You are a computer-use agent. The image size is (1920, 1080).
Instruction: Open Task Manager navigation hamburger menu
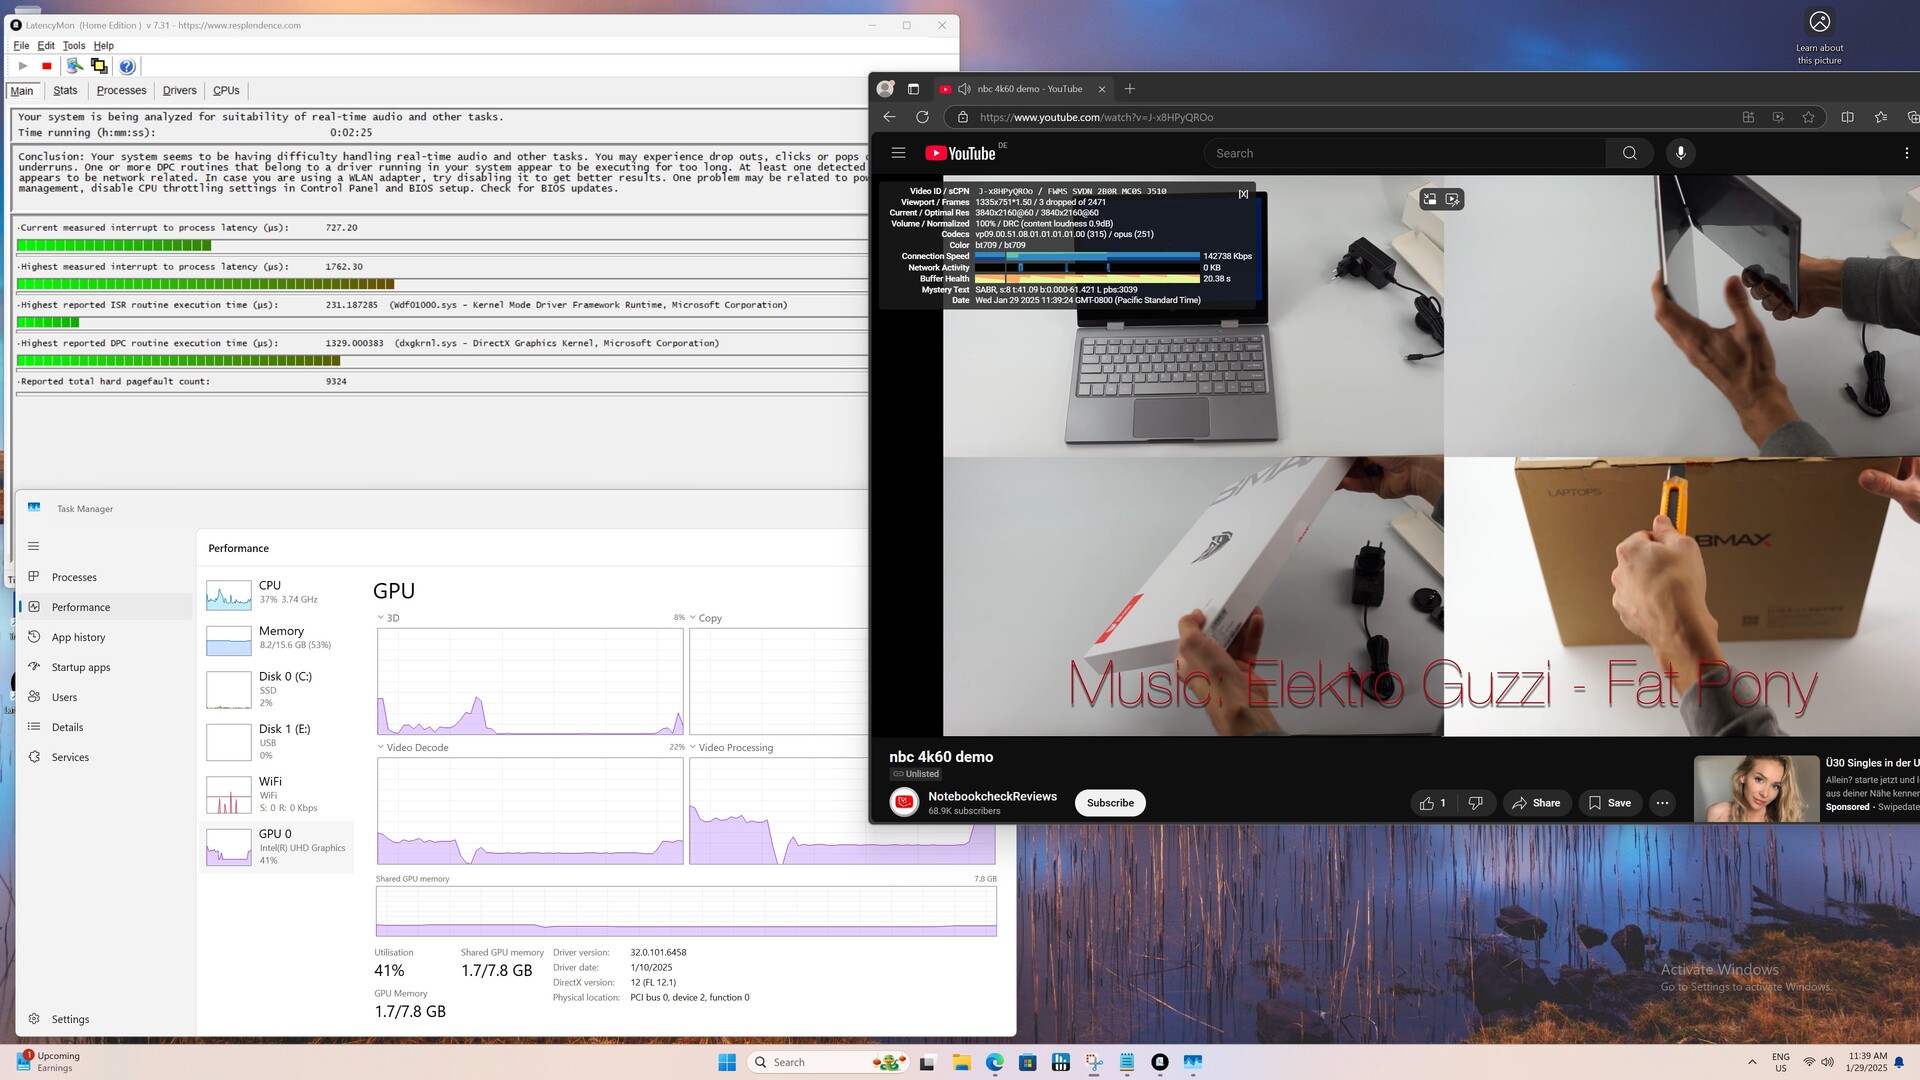coord(33,546)
